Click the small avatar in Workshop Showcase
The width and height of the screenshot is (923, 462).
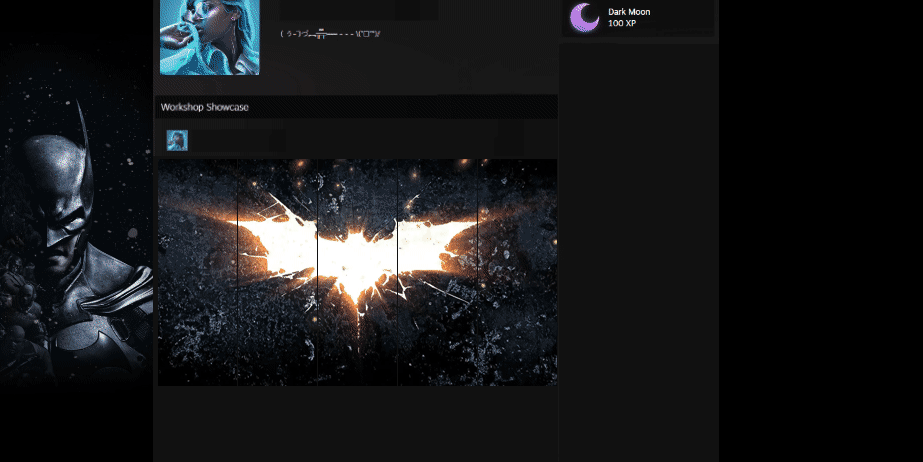[x=177, y=141]
